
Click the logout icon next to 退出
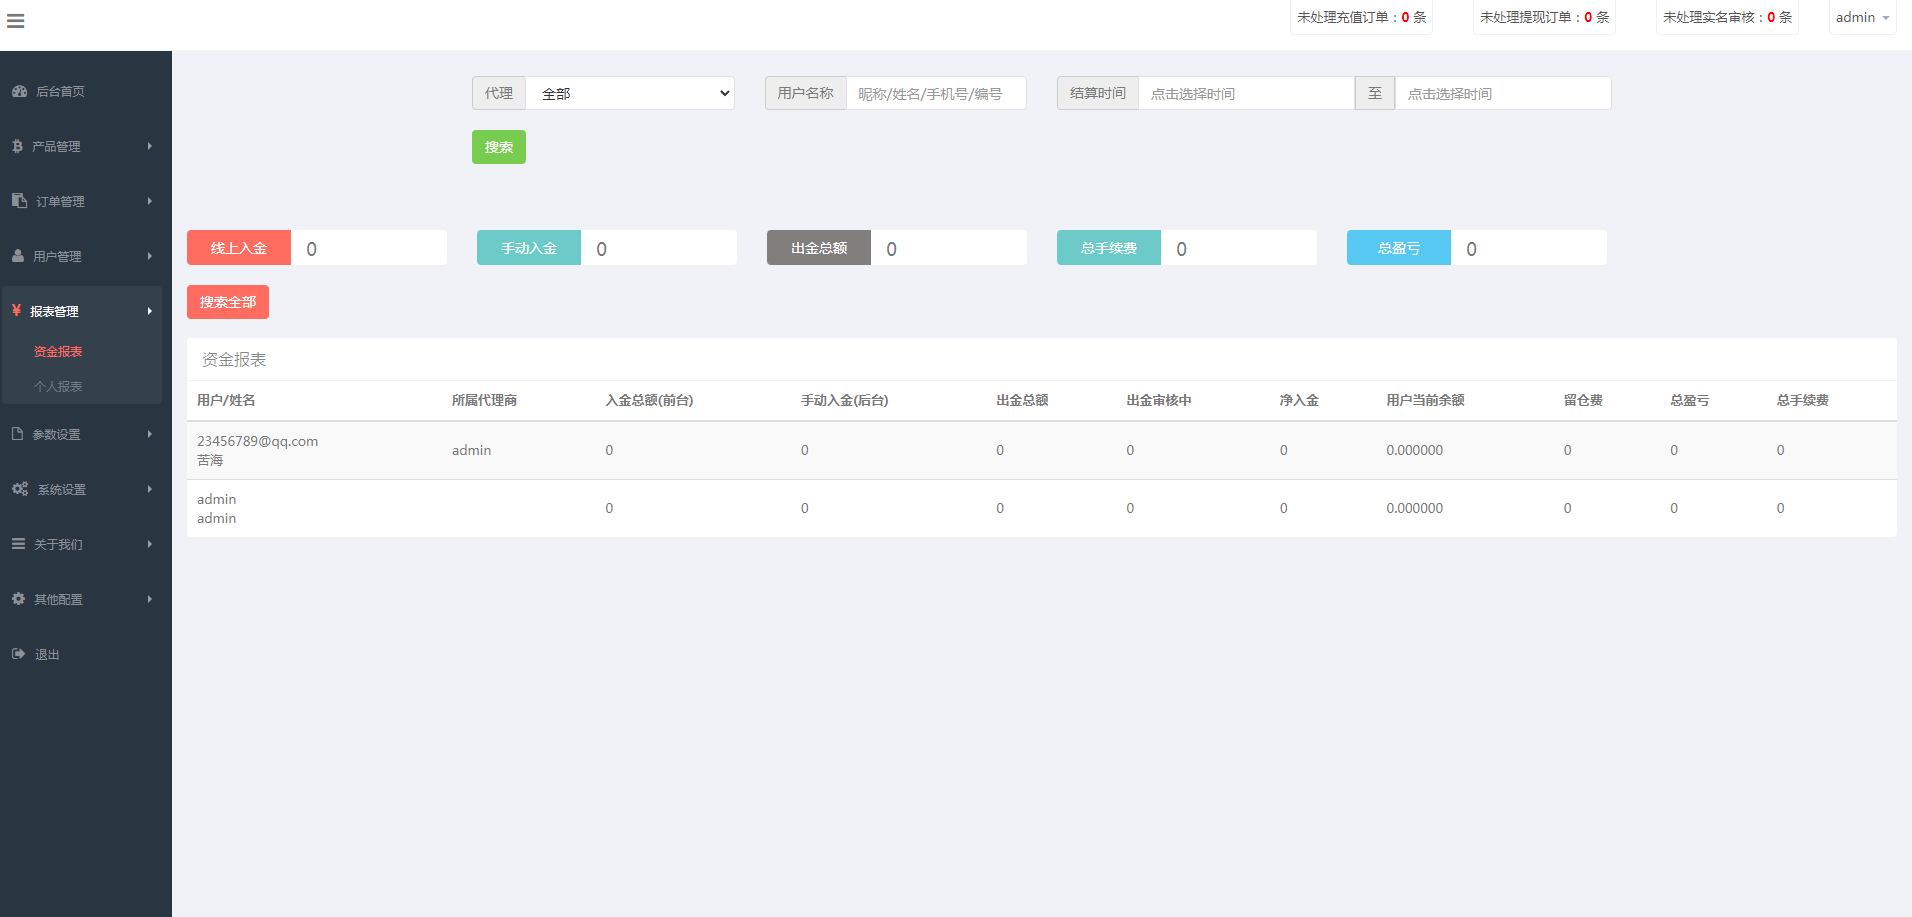(18, 654)
